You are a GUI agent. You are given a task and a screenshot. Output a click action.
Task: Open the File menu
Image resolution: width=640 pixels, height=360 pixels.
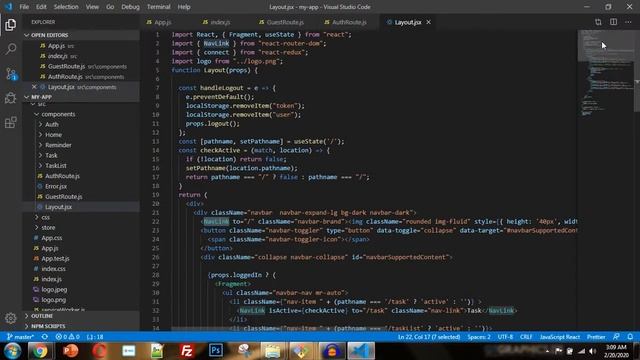click(x=24, y=7)
